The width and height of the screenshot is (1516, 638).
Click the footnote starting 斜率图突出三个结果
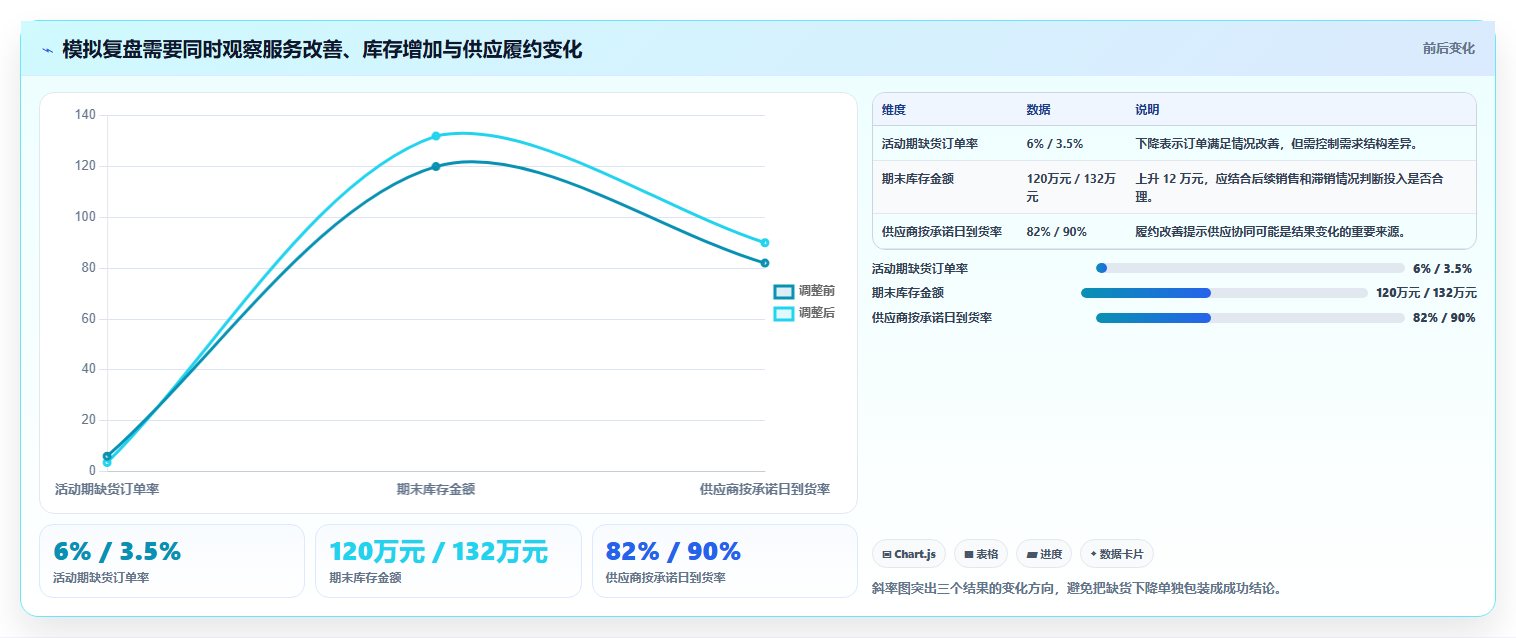[1077, 588]
